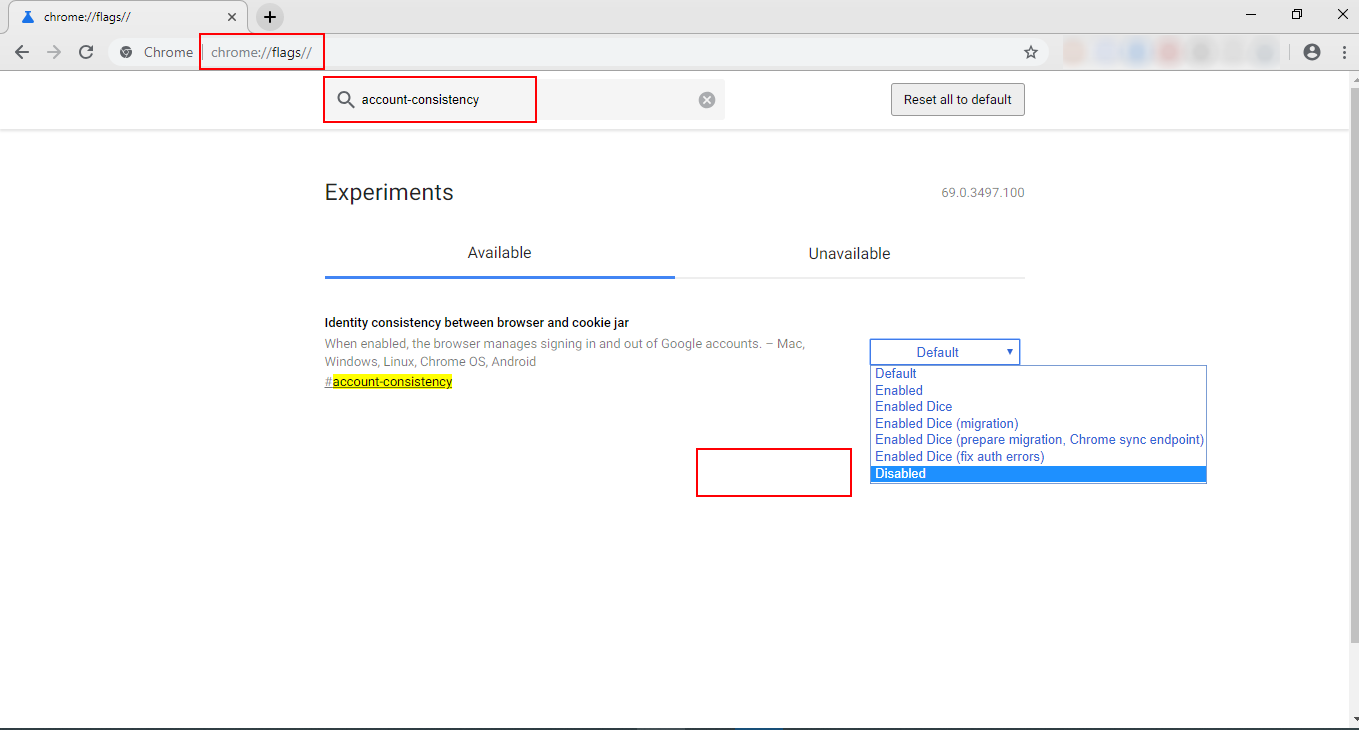Click the flask favicon on the tab

27,17
